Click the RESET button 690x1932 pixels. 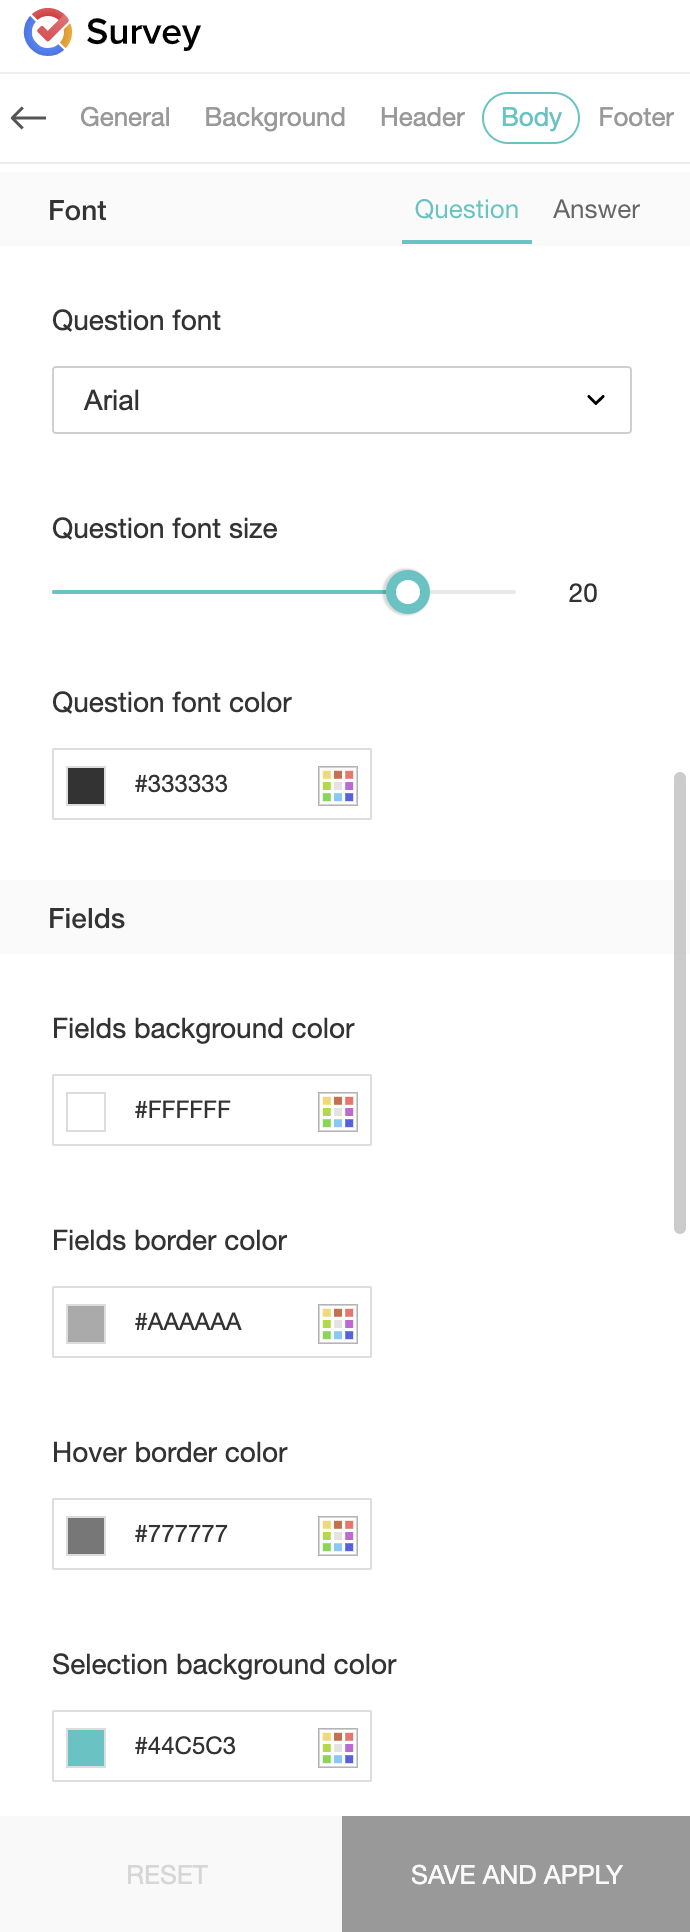pos(167,1874)
